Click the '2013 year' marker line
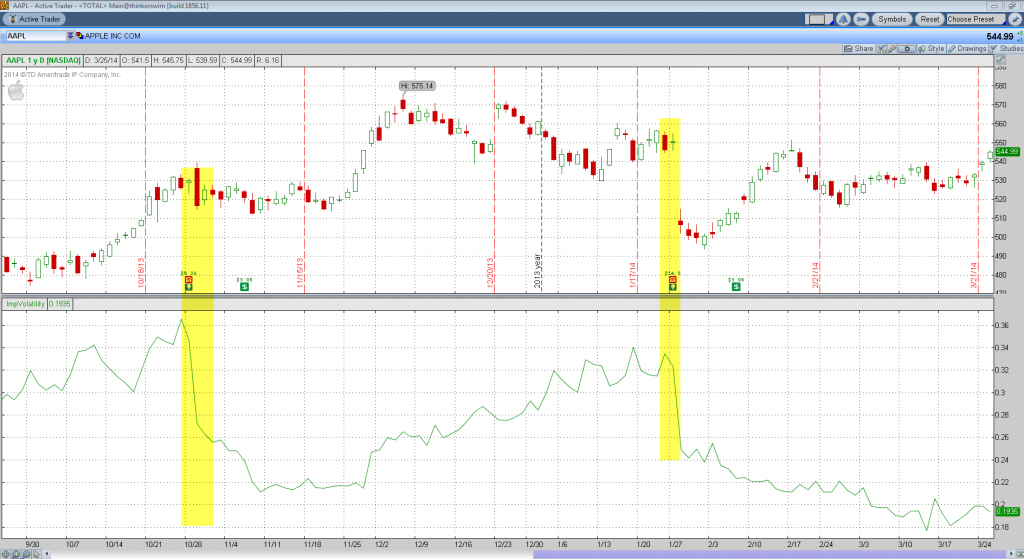1024x559 pixels. pos(541,180)
